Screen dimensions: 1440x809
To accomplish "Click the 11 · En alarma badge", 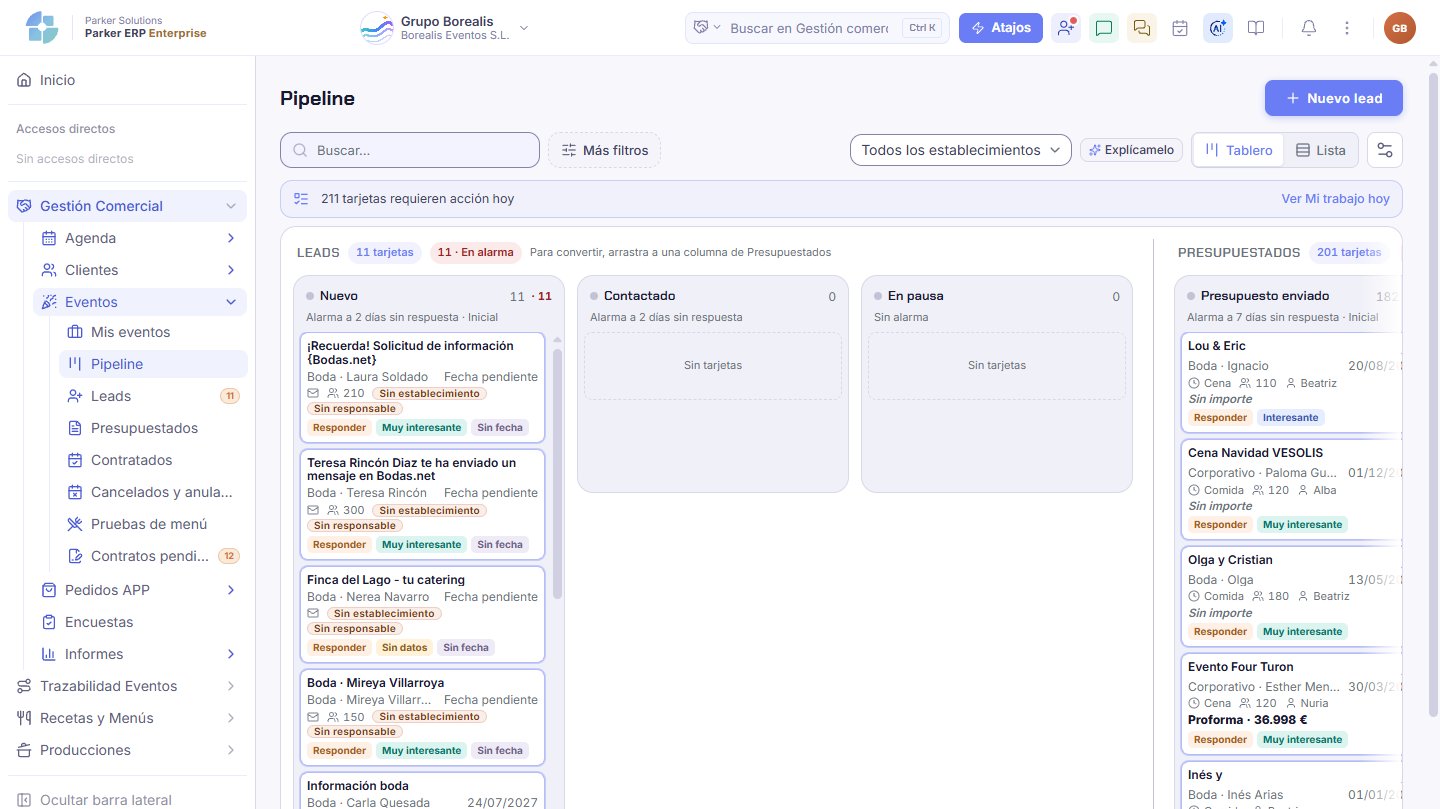I will (476, 252).
